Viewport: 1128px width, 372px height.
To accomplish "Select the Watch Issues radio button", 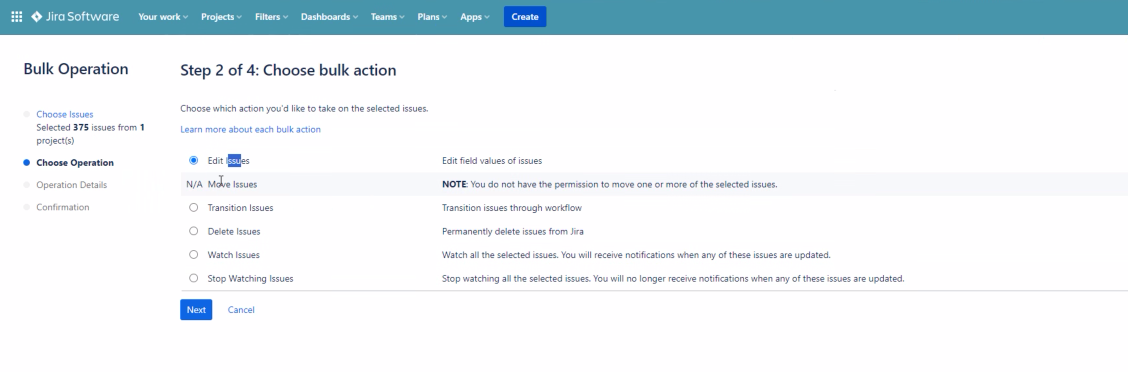I will point(194,255).
